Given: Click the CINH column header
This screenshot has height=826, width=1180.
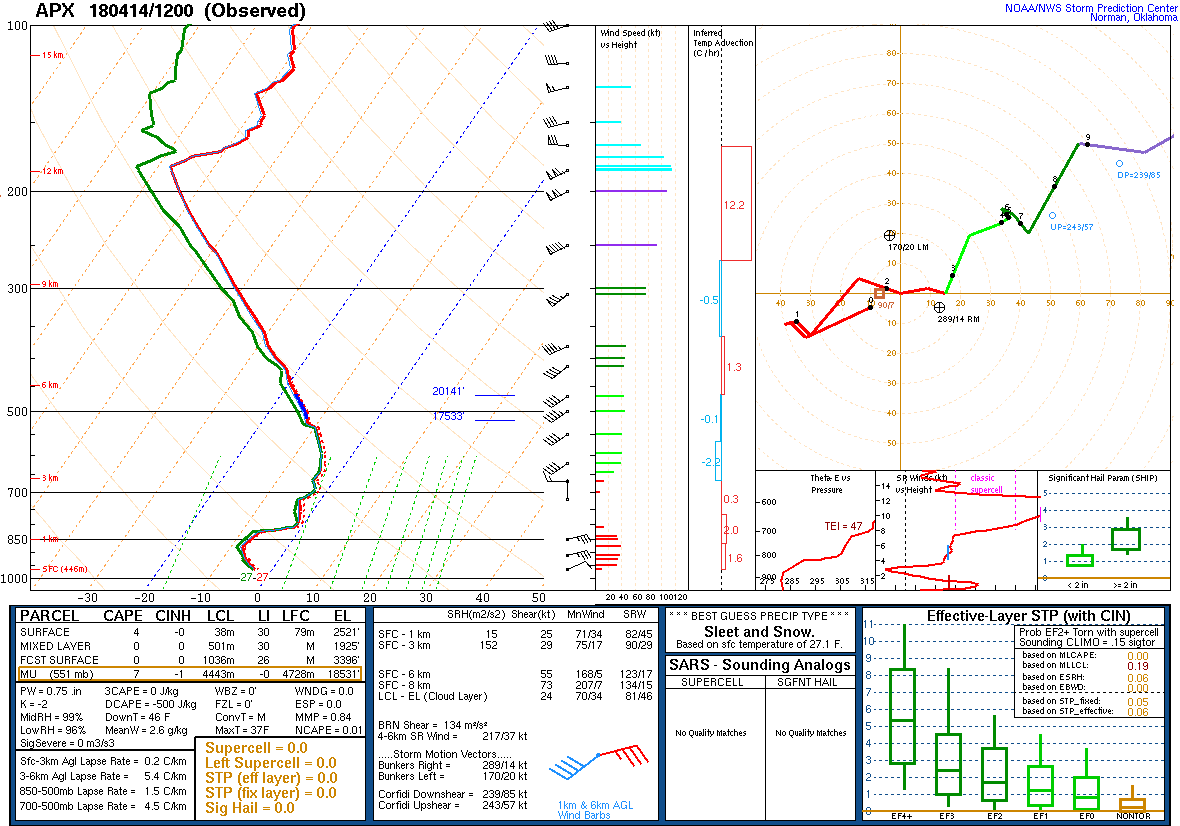Looking at the screenshot, I should point(173,616).
